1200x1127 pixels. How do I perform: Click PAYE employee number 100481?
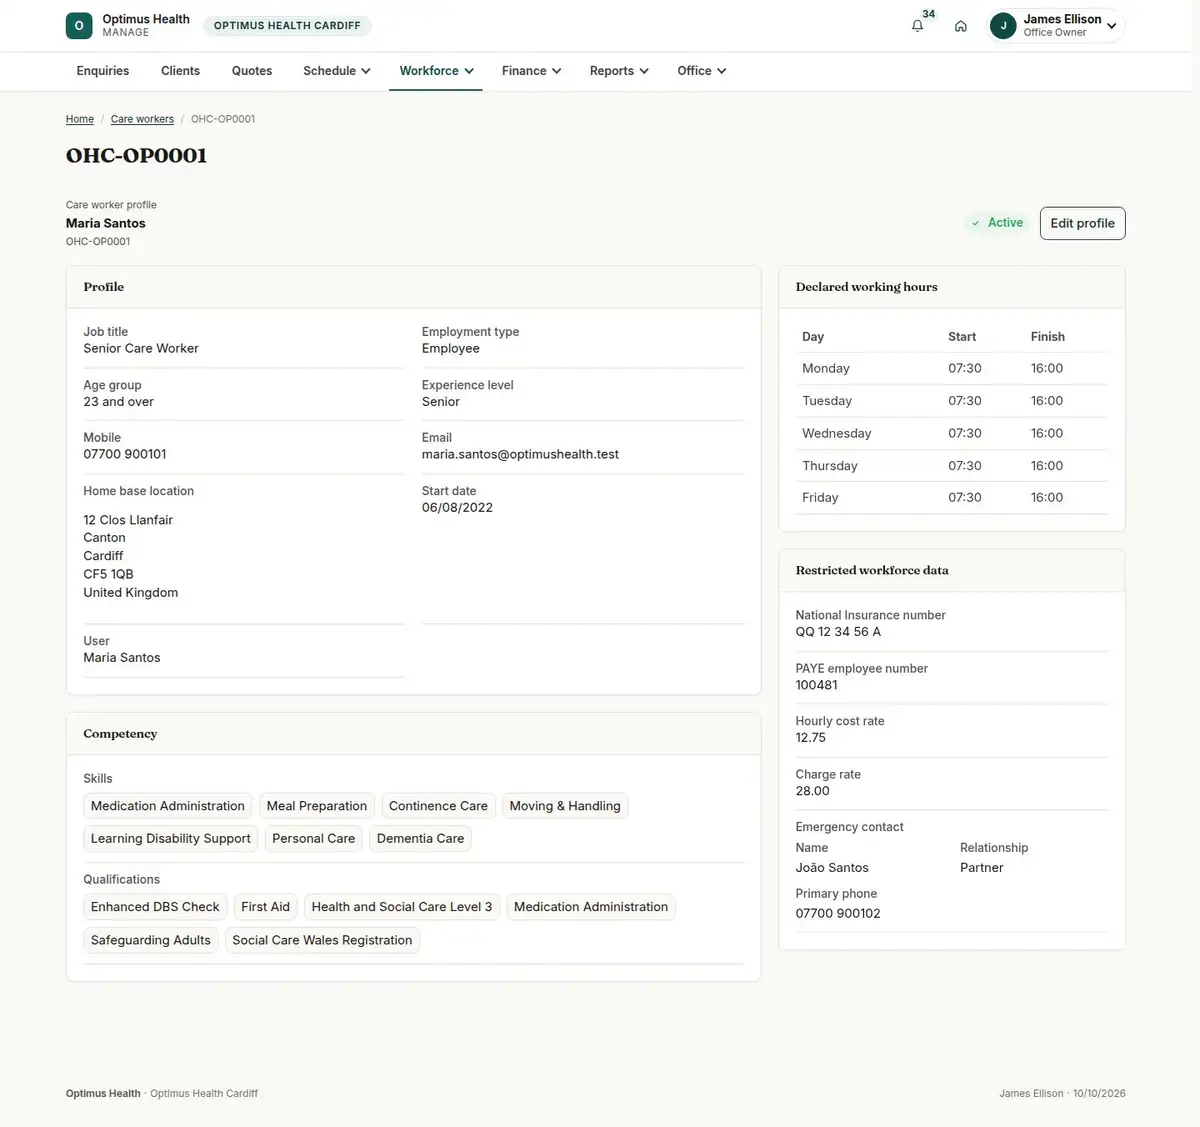click(817, 685)
